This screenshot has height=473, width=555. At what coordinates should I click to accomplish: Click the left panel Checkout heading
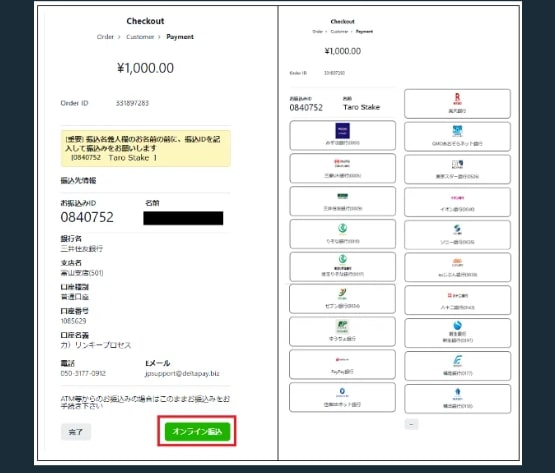(145, 21)
